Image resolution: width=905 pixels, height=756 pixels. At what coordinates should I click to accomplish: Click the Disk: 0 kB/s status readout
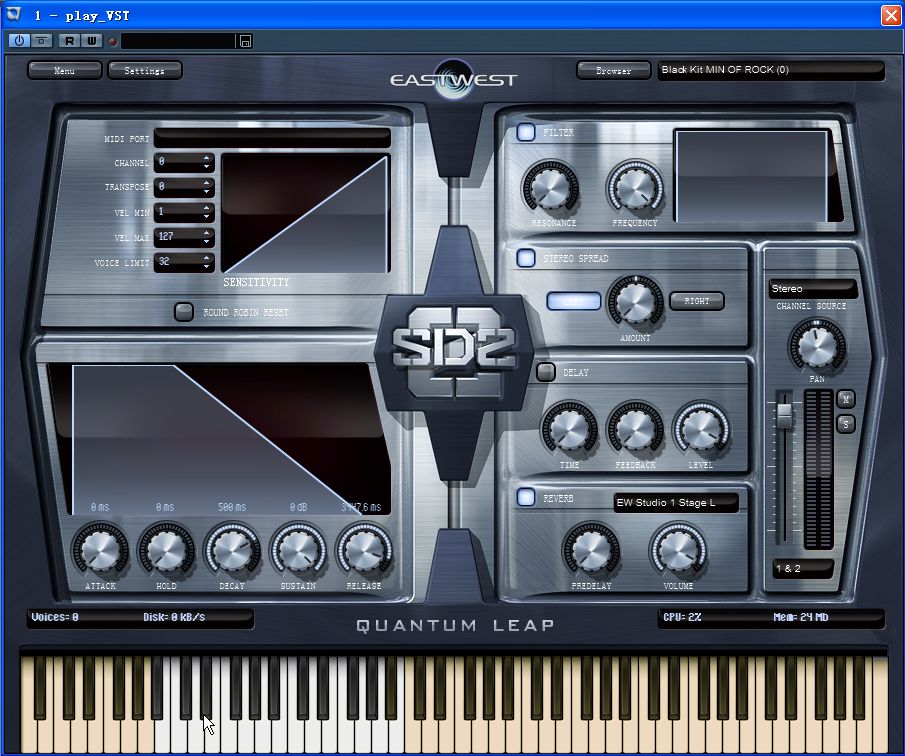pyautogui.click(x=174, y=617)
